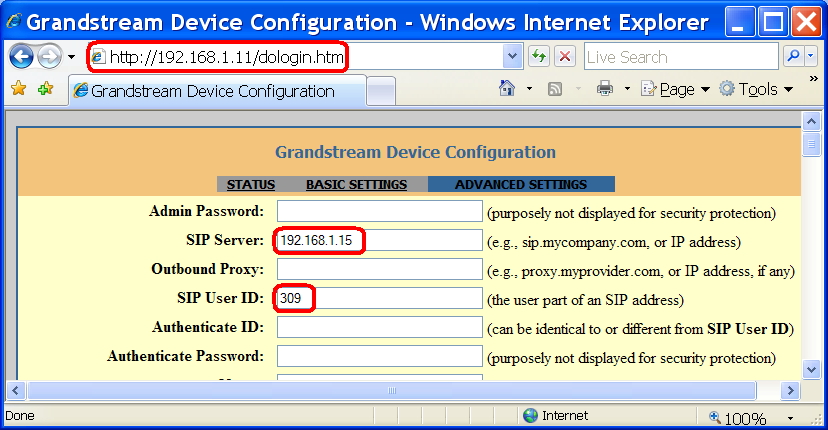Viewport: 828px width, 430px height.
Task: Open the zoom level dropdown arrow
Action: pos(791,418)
